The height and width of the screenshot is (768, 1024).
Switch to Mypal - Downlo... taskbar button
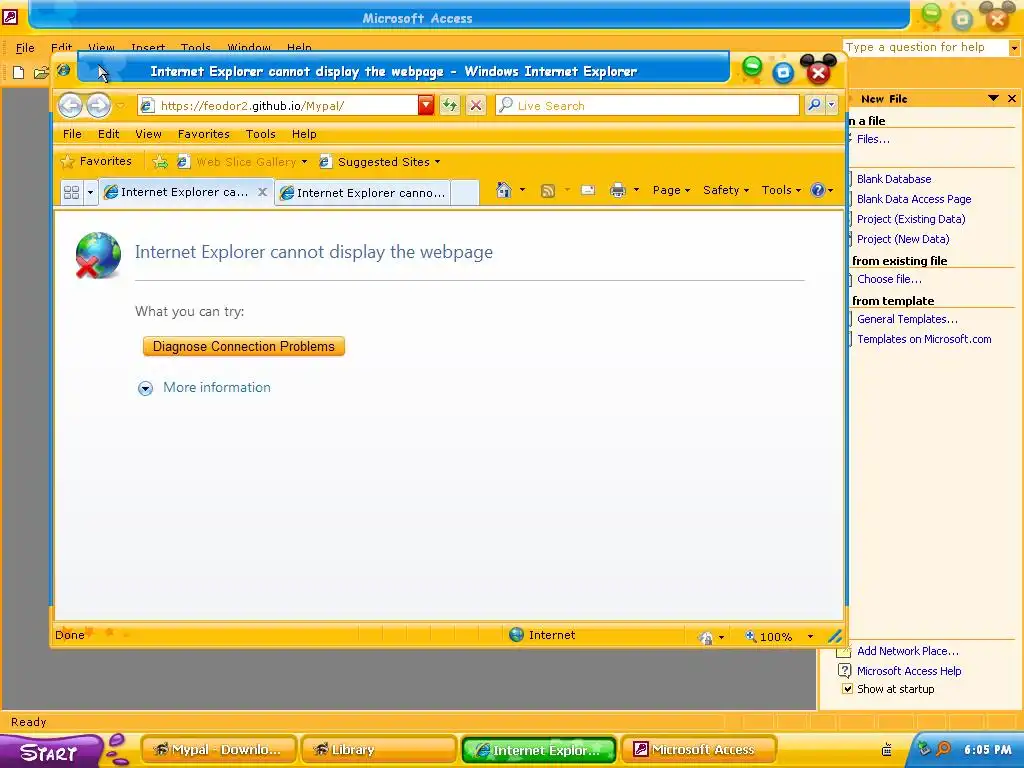(x=219, y=749)
